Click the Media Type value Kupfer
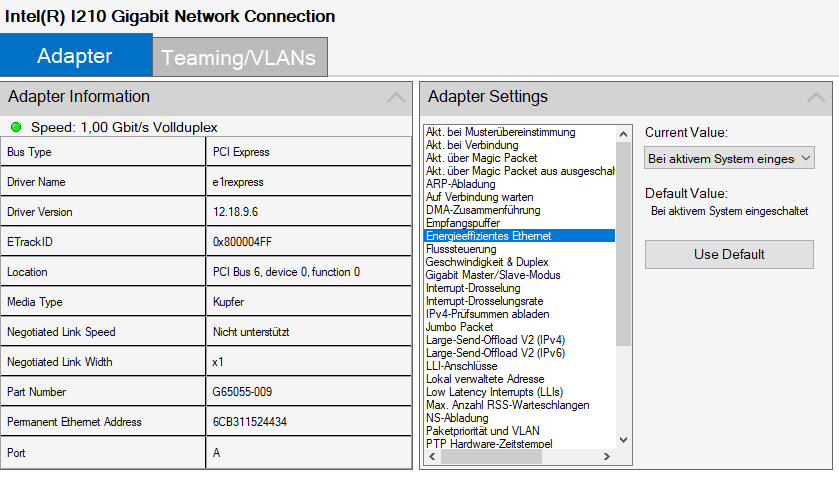This screenshot has height=483, width=839. (x=228, y=302)
